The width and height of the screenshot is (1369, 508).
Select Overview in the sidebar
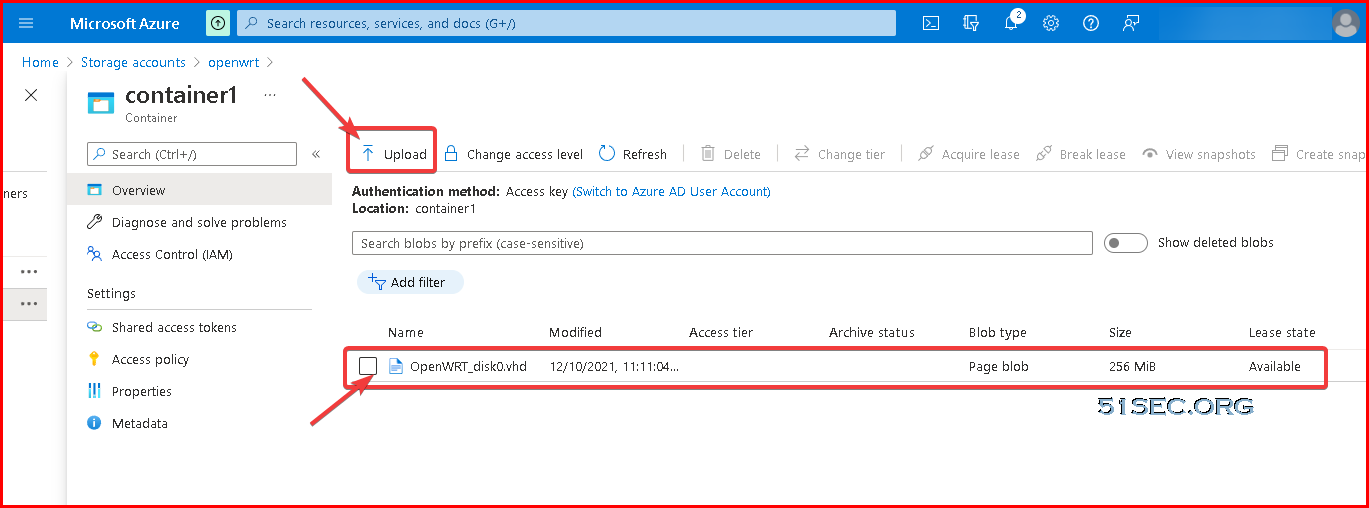[199, 190]
